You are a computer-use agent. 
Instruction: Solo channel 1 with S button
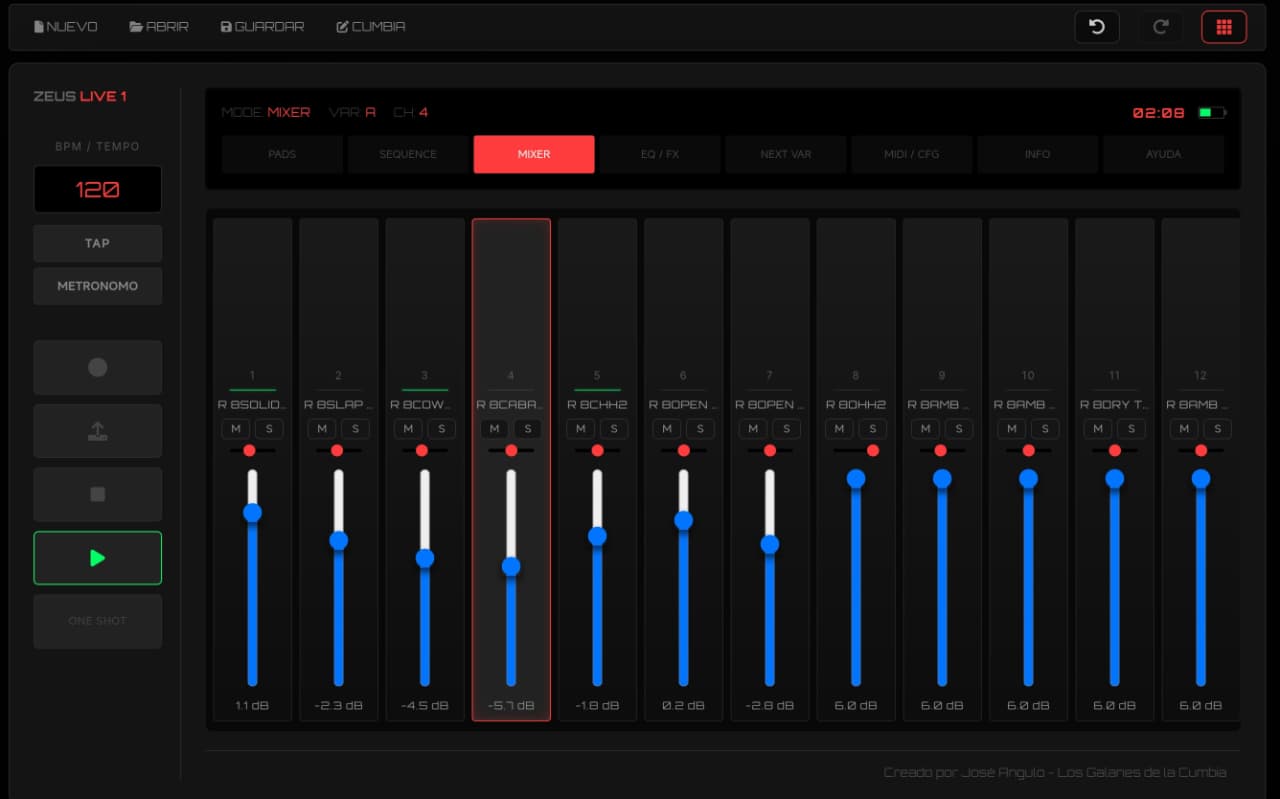(x=269, y=429)
